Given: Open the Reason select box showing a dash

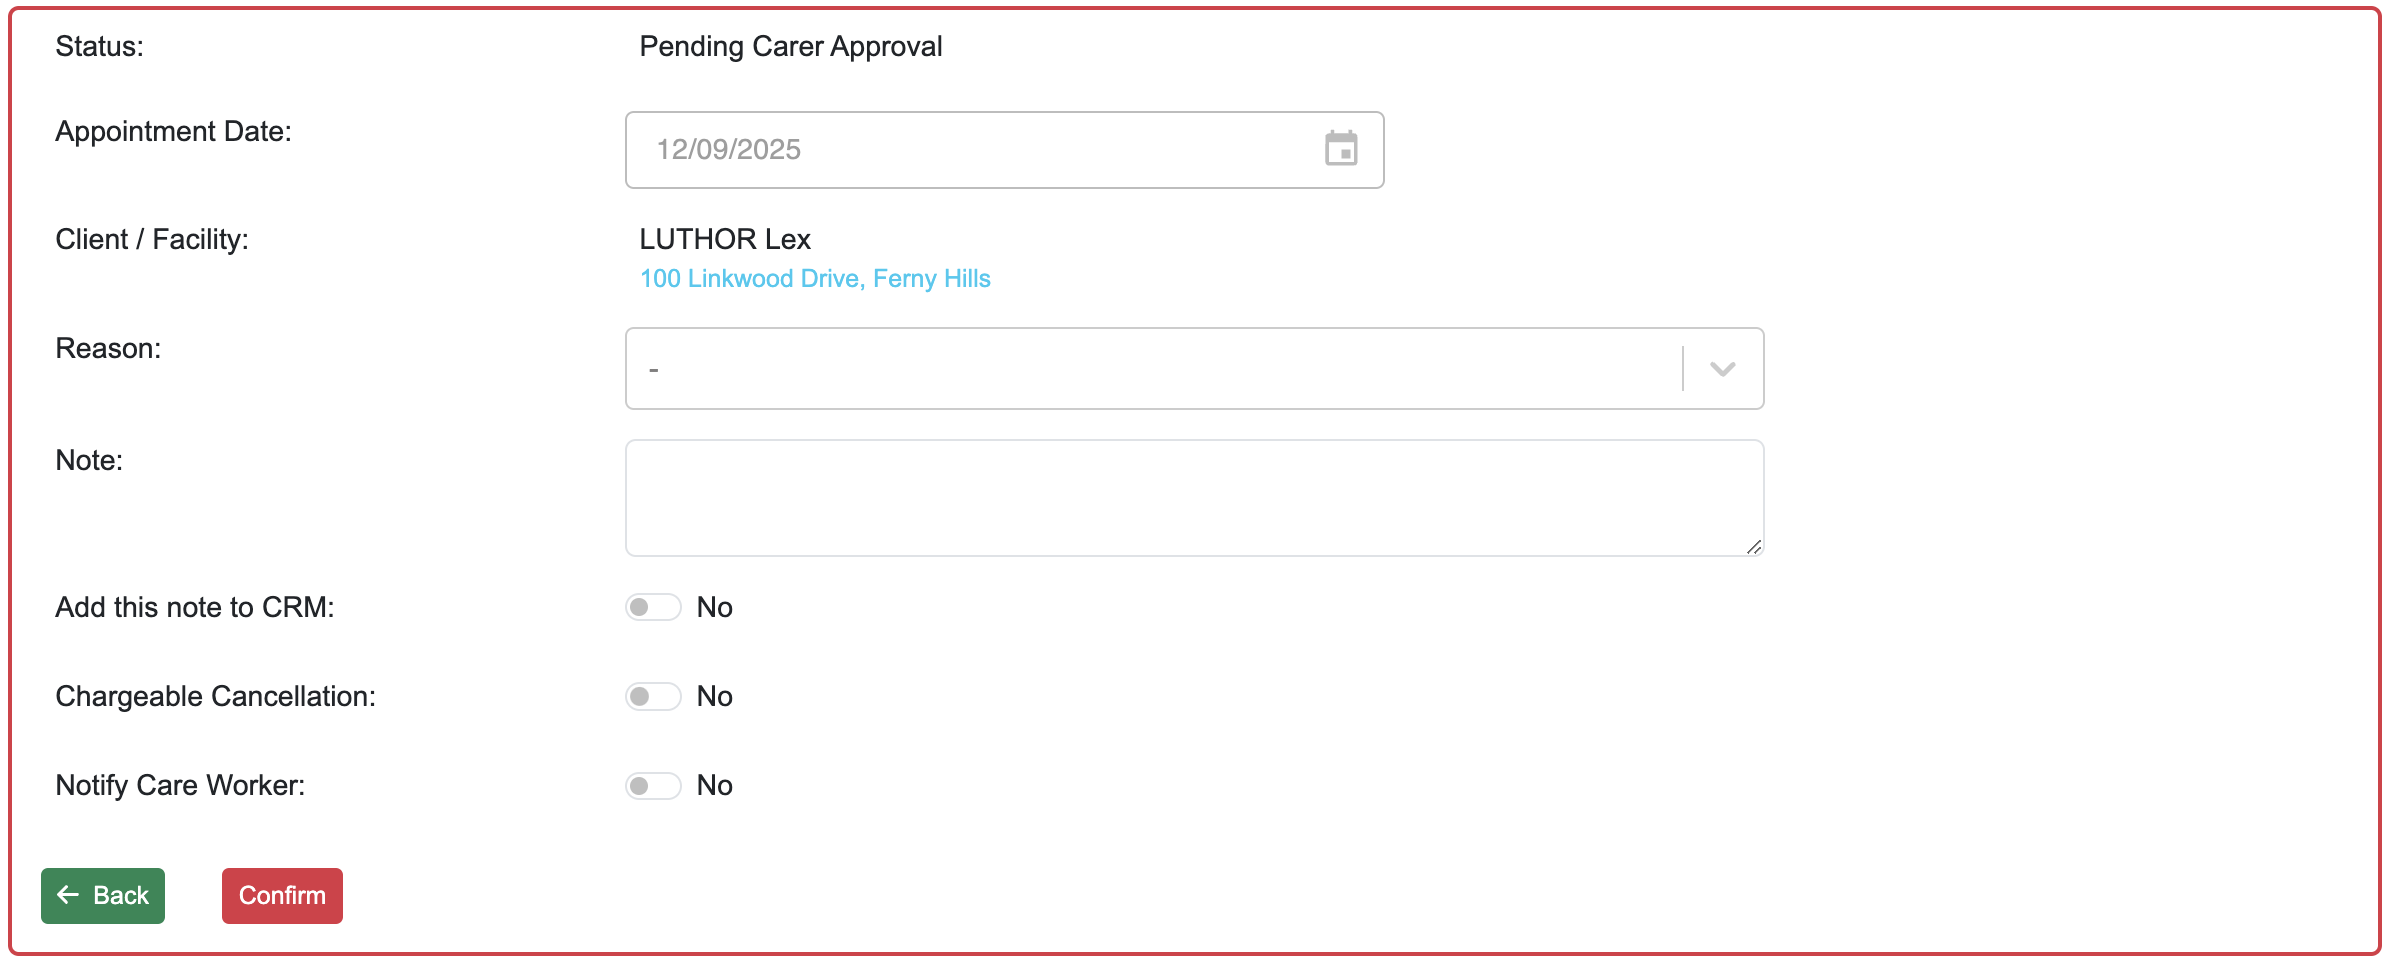Looking at the screenshot, I should (1150, 369).
